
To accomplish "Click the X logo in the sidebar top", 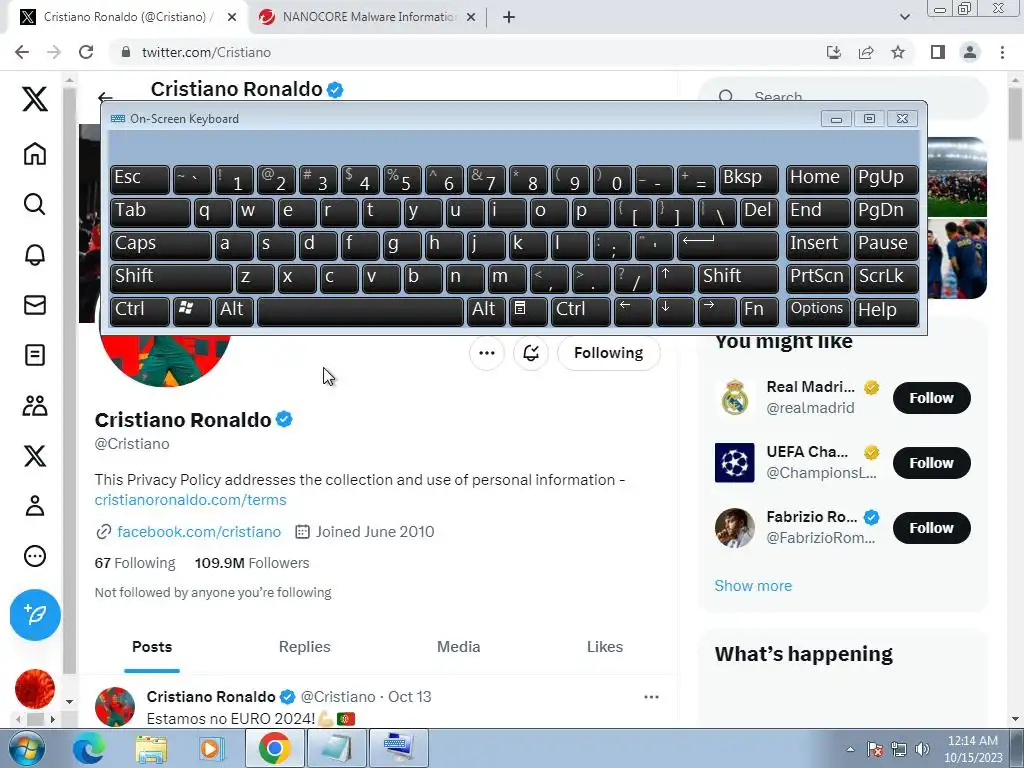I will [35, 99].
